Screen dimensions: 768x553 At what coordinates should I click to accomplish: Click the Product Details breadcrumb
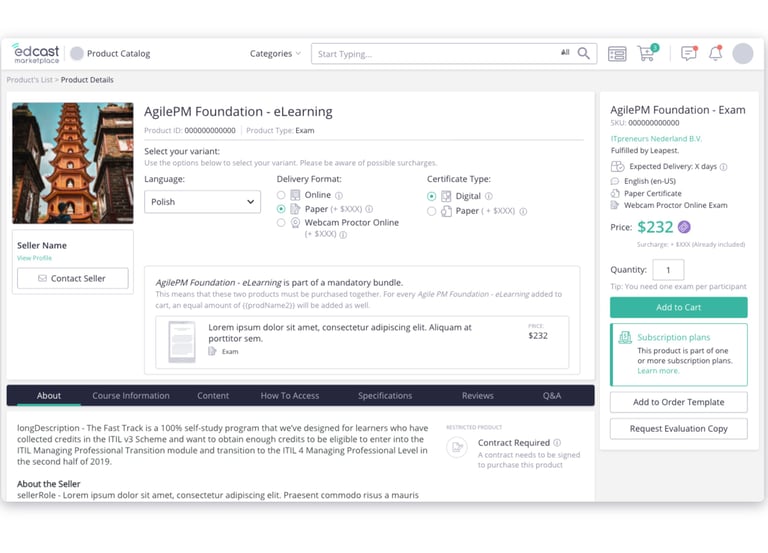[x=87, y=80]
